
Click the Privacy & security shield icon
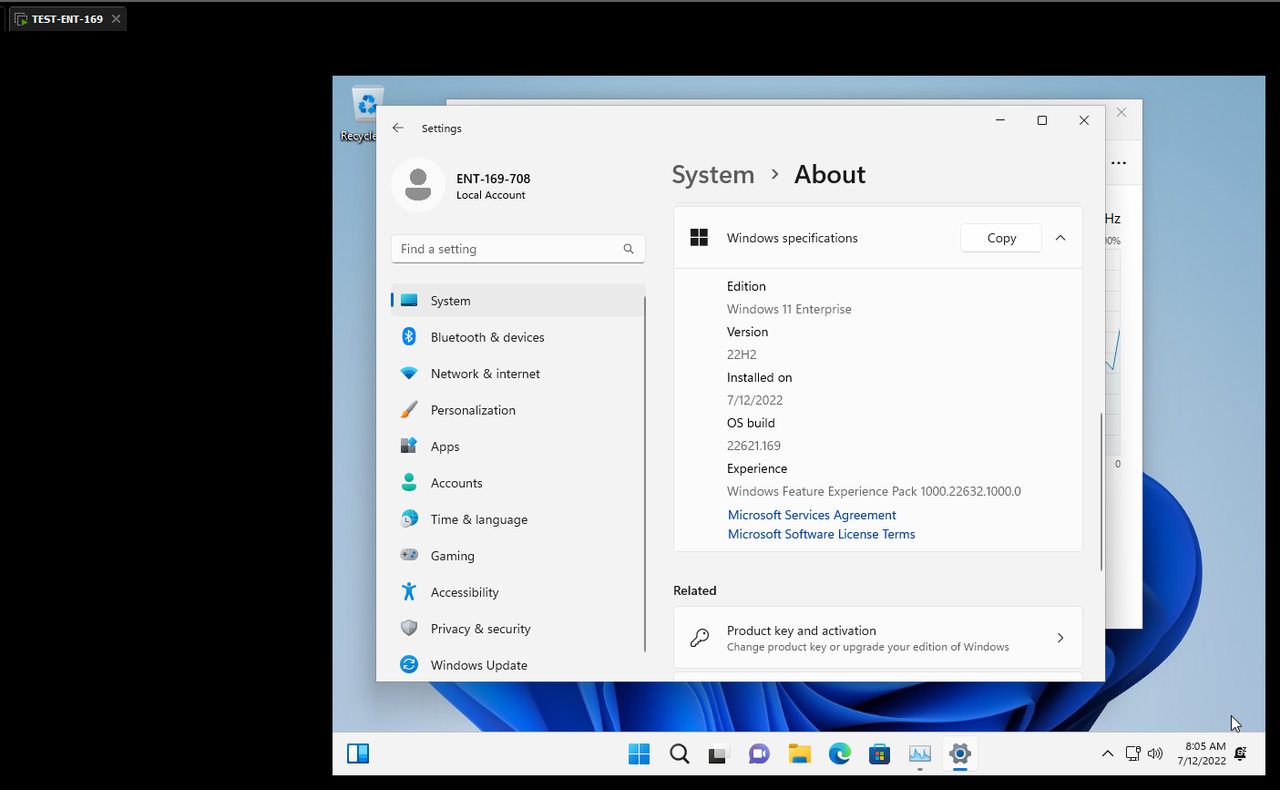[409, 628]
